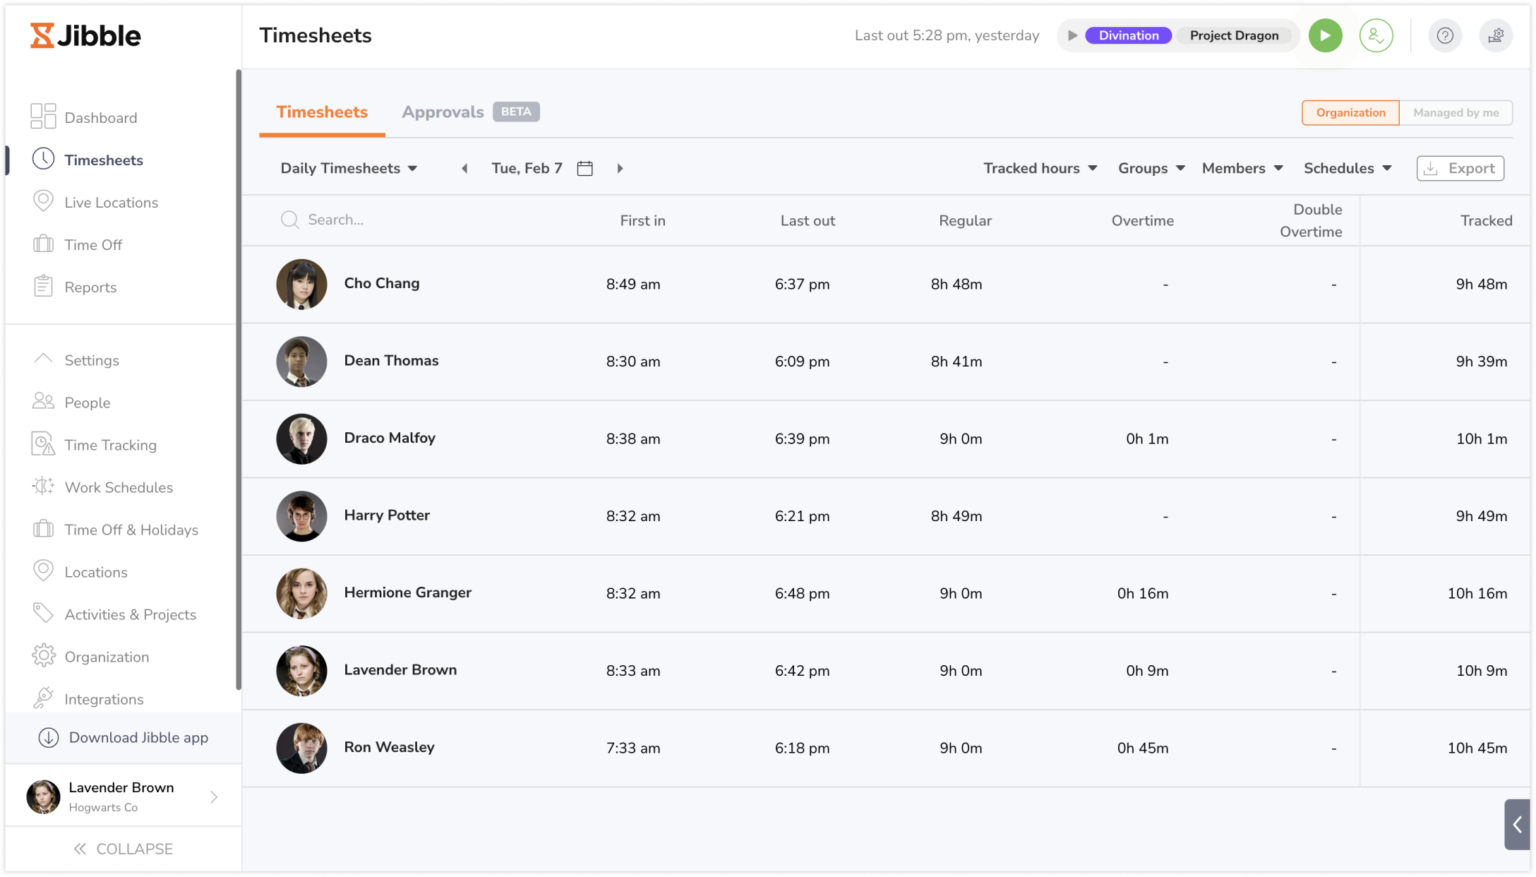Click the Time Tracking settings icon
The height and width of the screenshot is (877, 1536).
(43, 444)
